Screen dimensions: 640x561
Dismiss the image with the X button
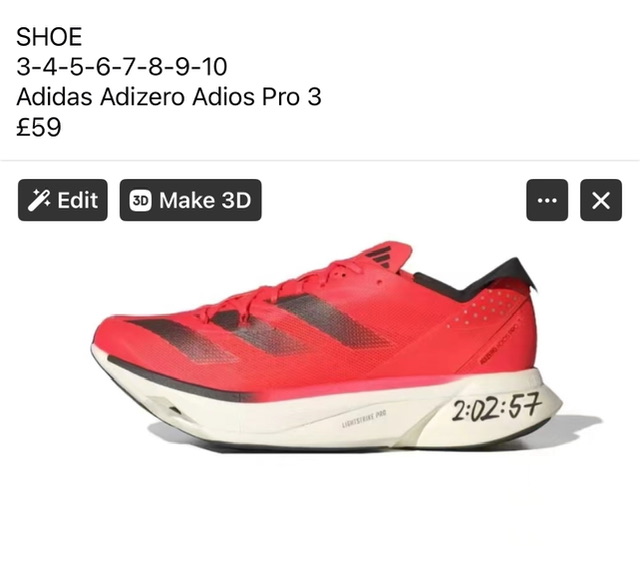[601, 200]
